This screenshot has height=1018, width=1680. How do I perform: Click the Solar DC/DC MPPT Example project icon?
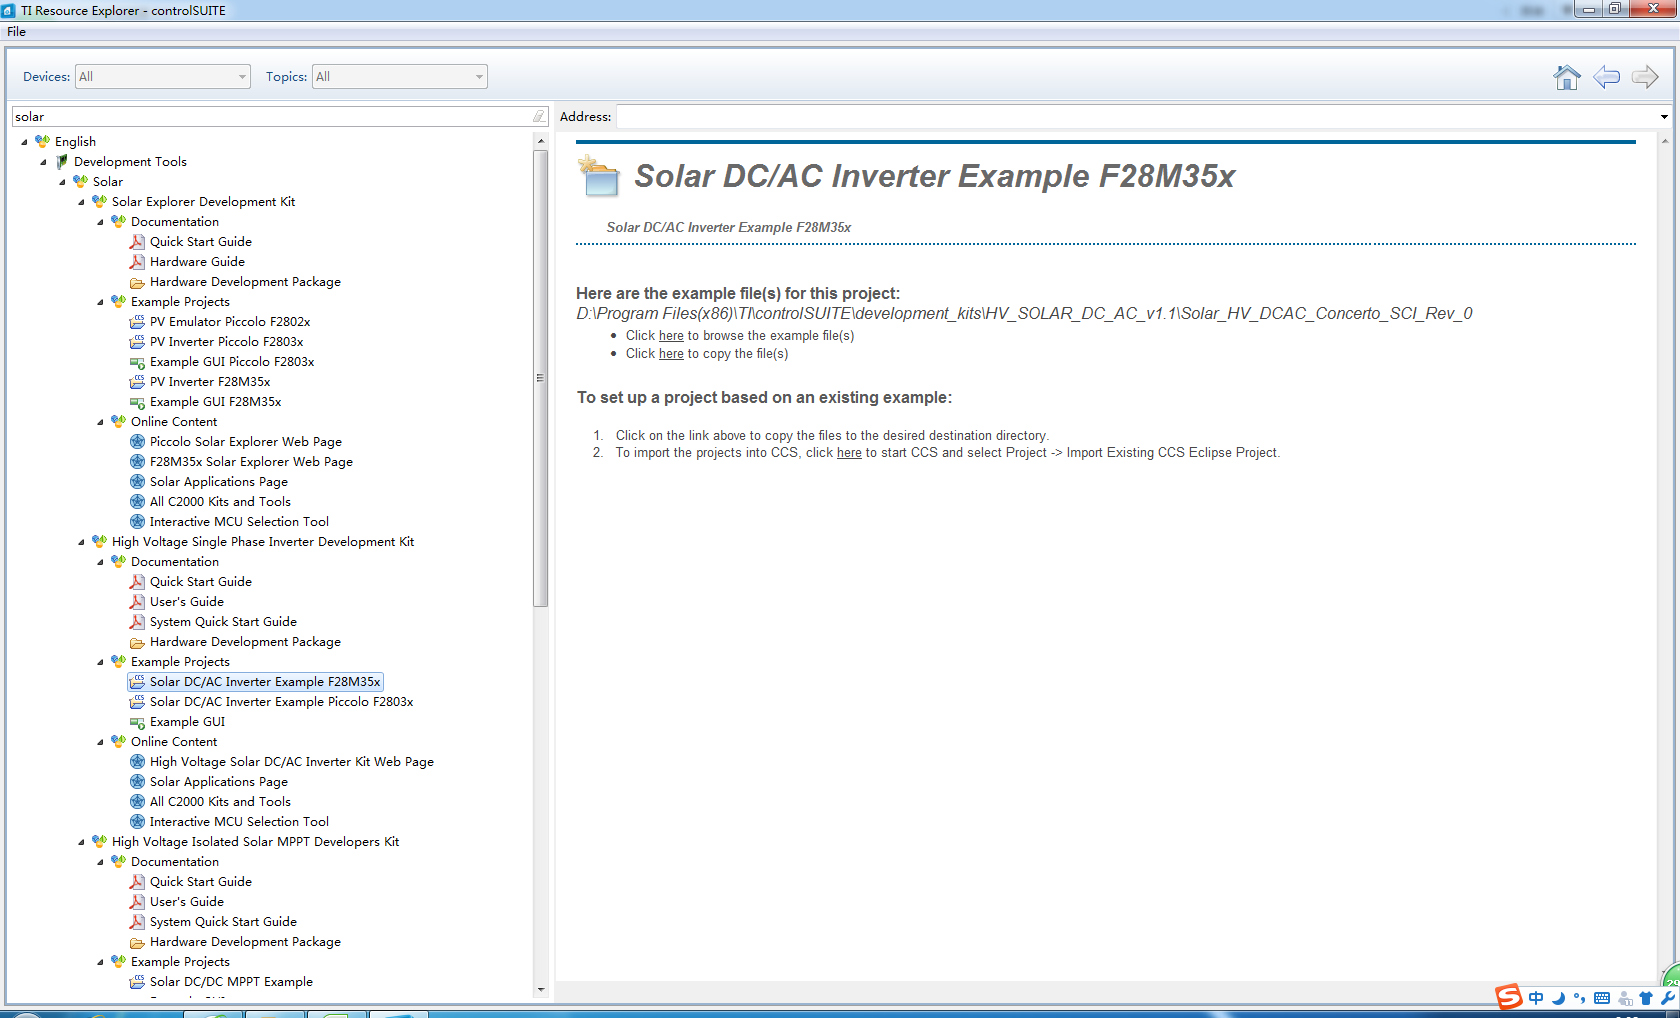[137, 982]
